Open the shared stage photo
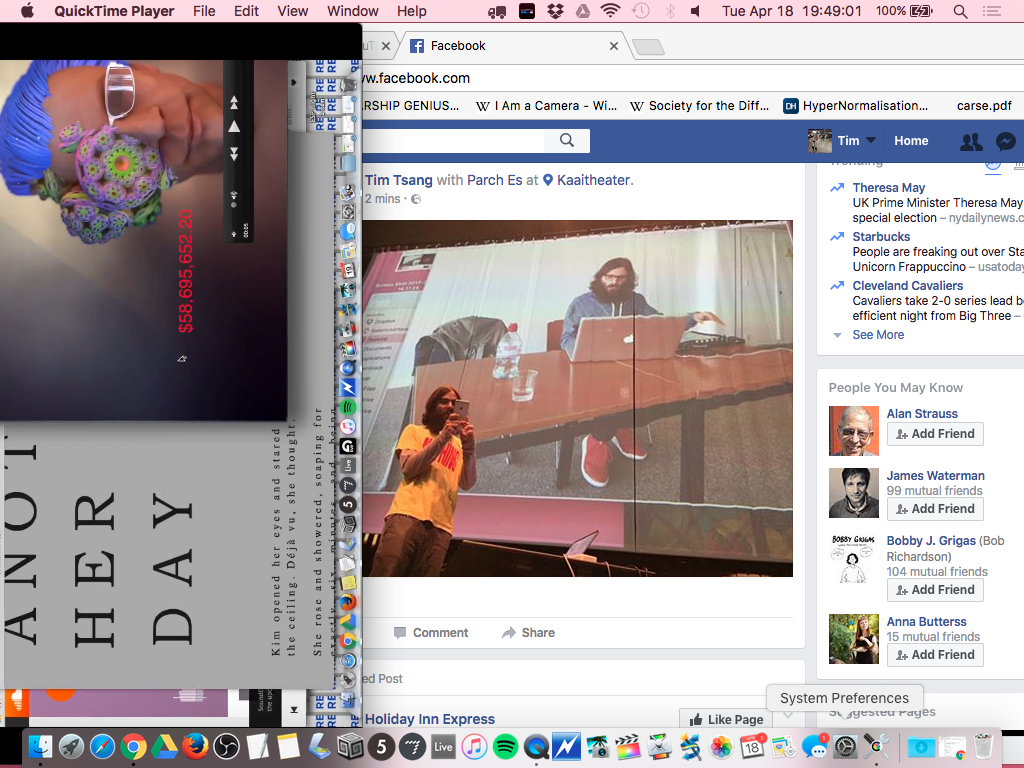This screenshot has width=1024, height=768. tap(578, 398)
